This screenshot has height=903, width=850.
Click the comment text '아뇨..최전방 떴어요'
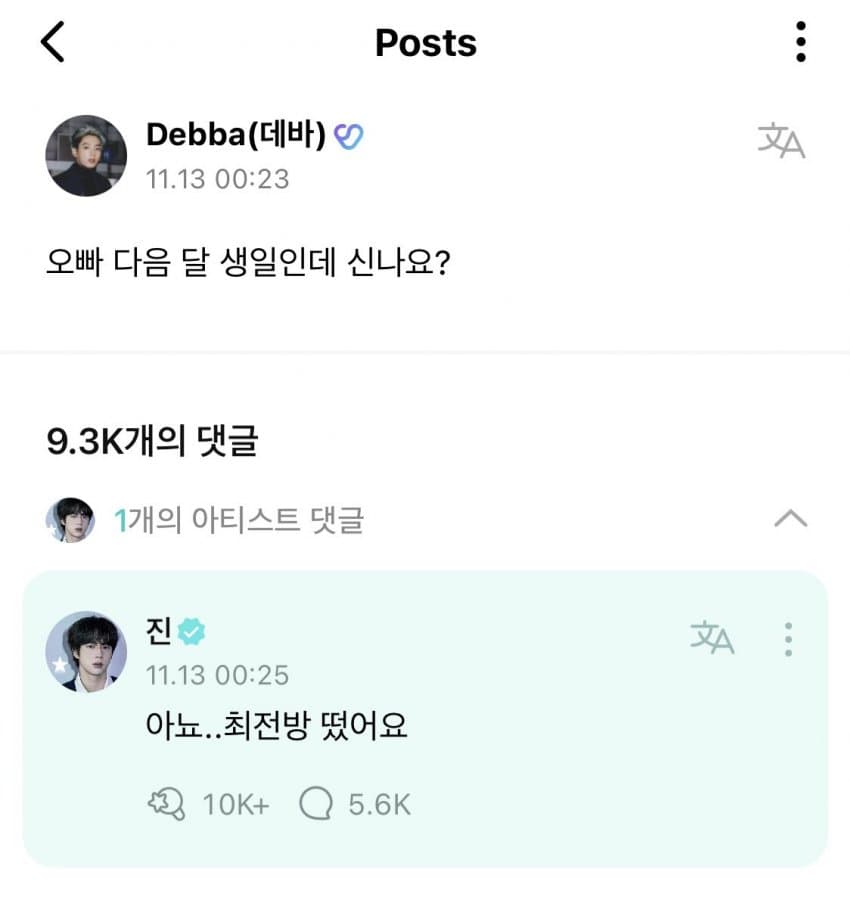pyautogui.click(x=276, y=727)
